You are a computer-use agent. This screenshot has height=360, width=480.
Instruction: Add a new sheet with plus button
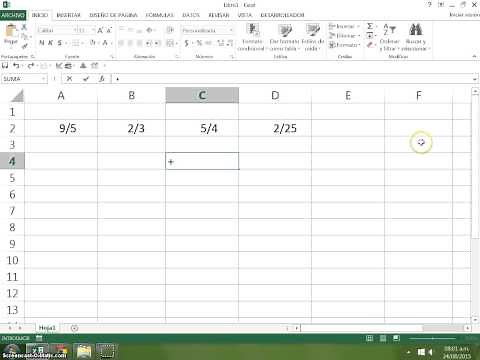click(74, 328)
